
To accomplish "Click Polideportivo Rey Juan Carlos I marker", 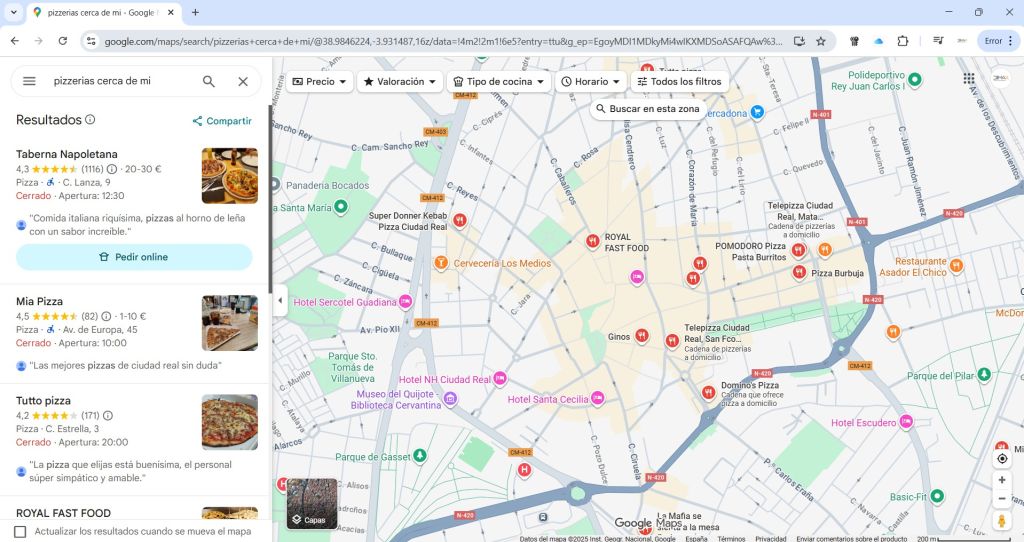I will pyautogui.click(x=915, y=80).
